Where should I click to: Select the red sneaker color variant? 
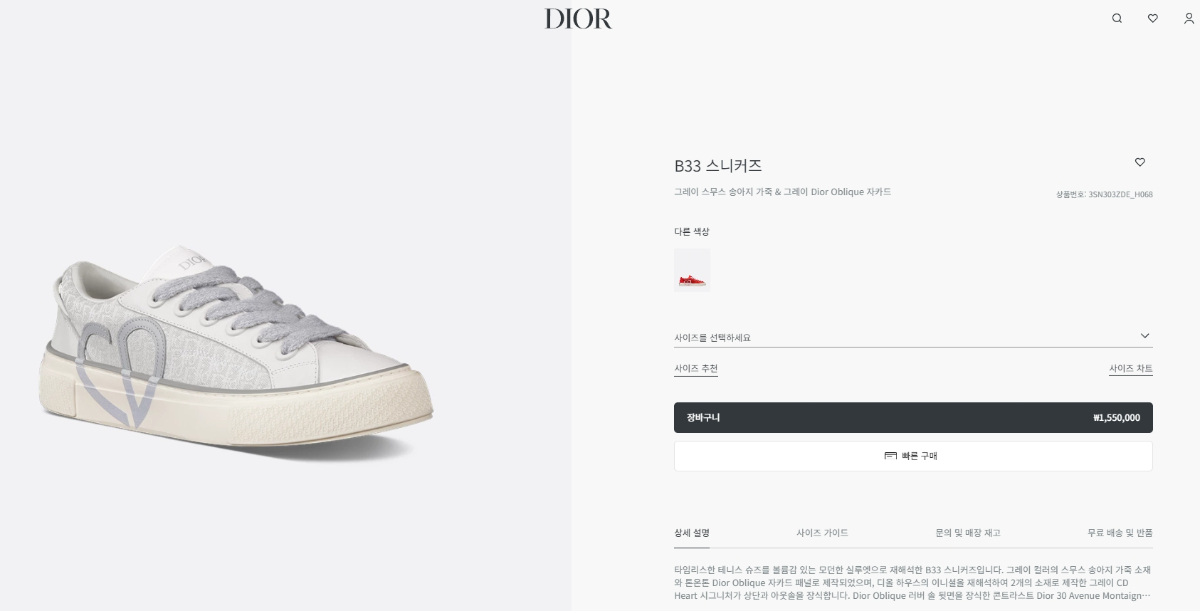coord(692,270)
